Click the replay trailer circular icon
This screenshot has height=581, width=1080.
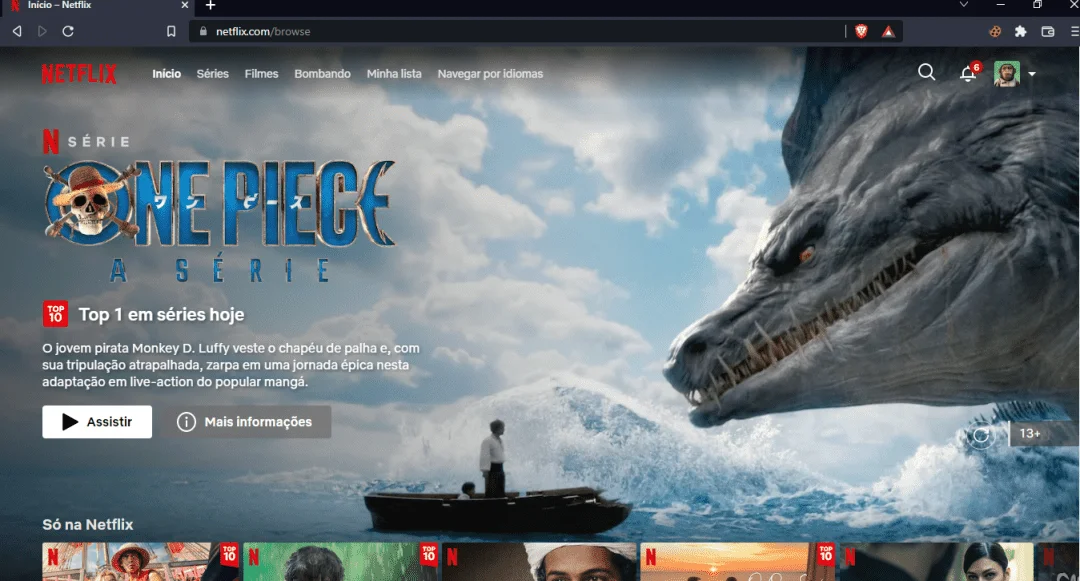(x=981, y=434)
